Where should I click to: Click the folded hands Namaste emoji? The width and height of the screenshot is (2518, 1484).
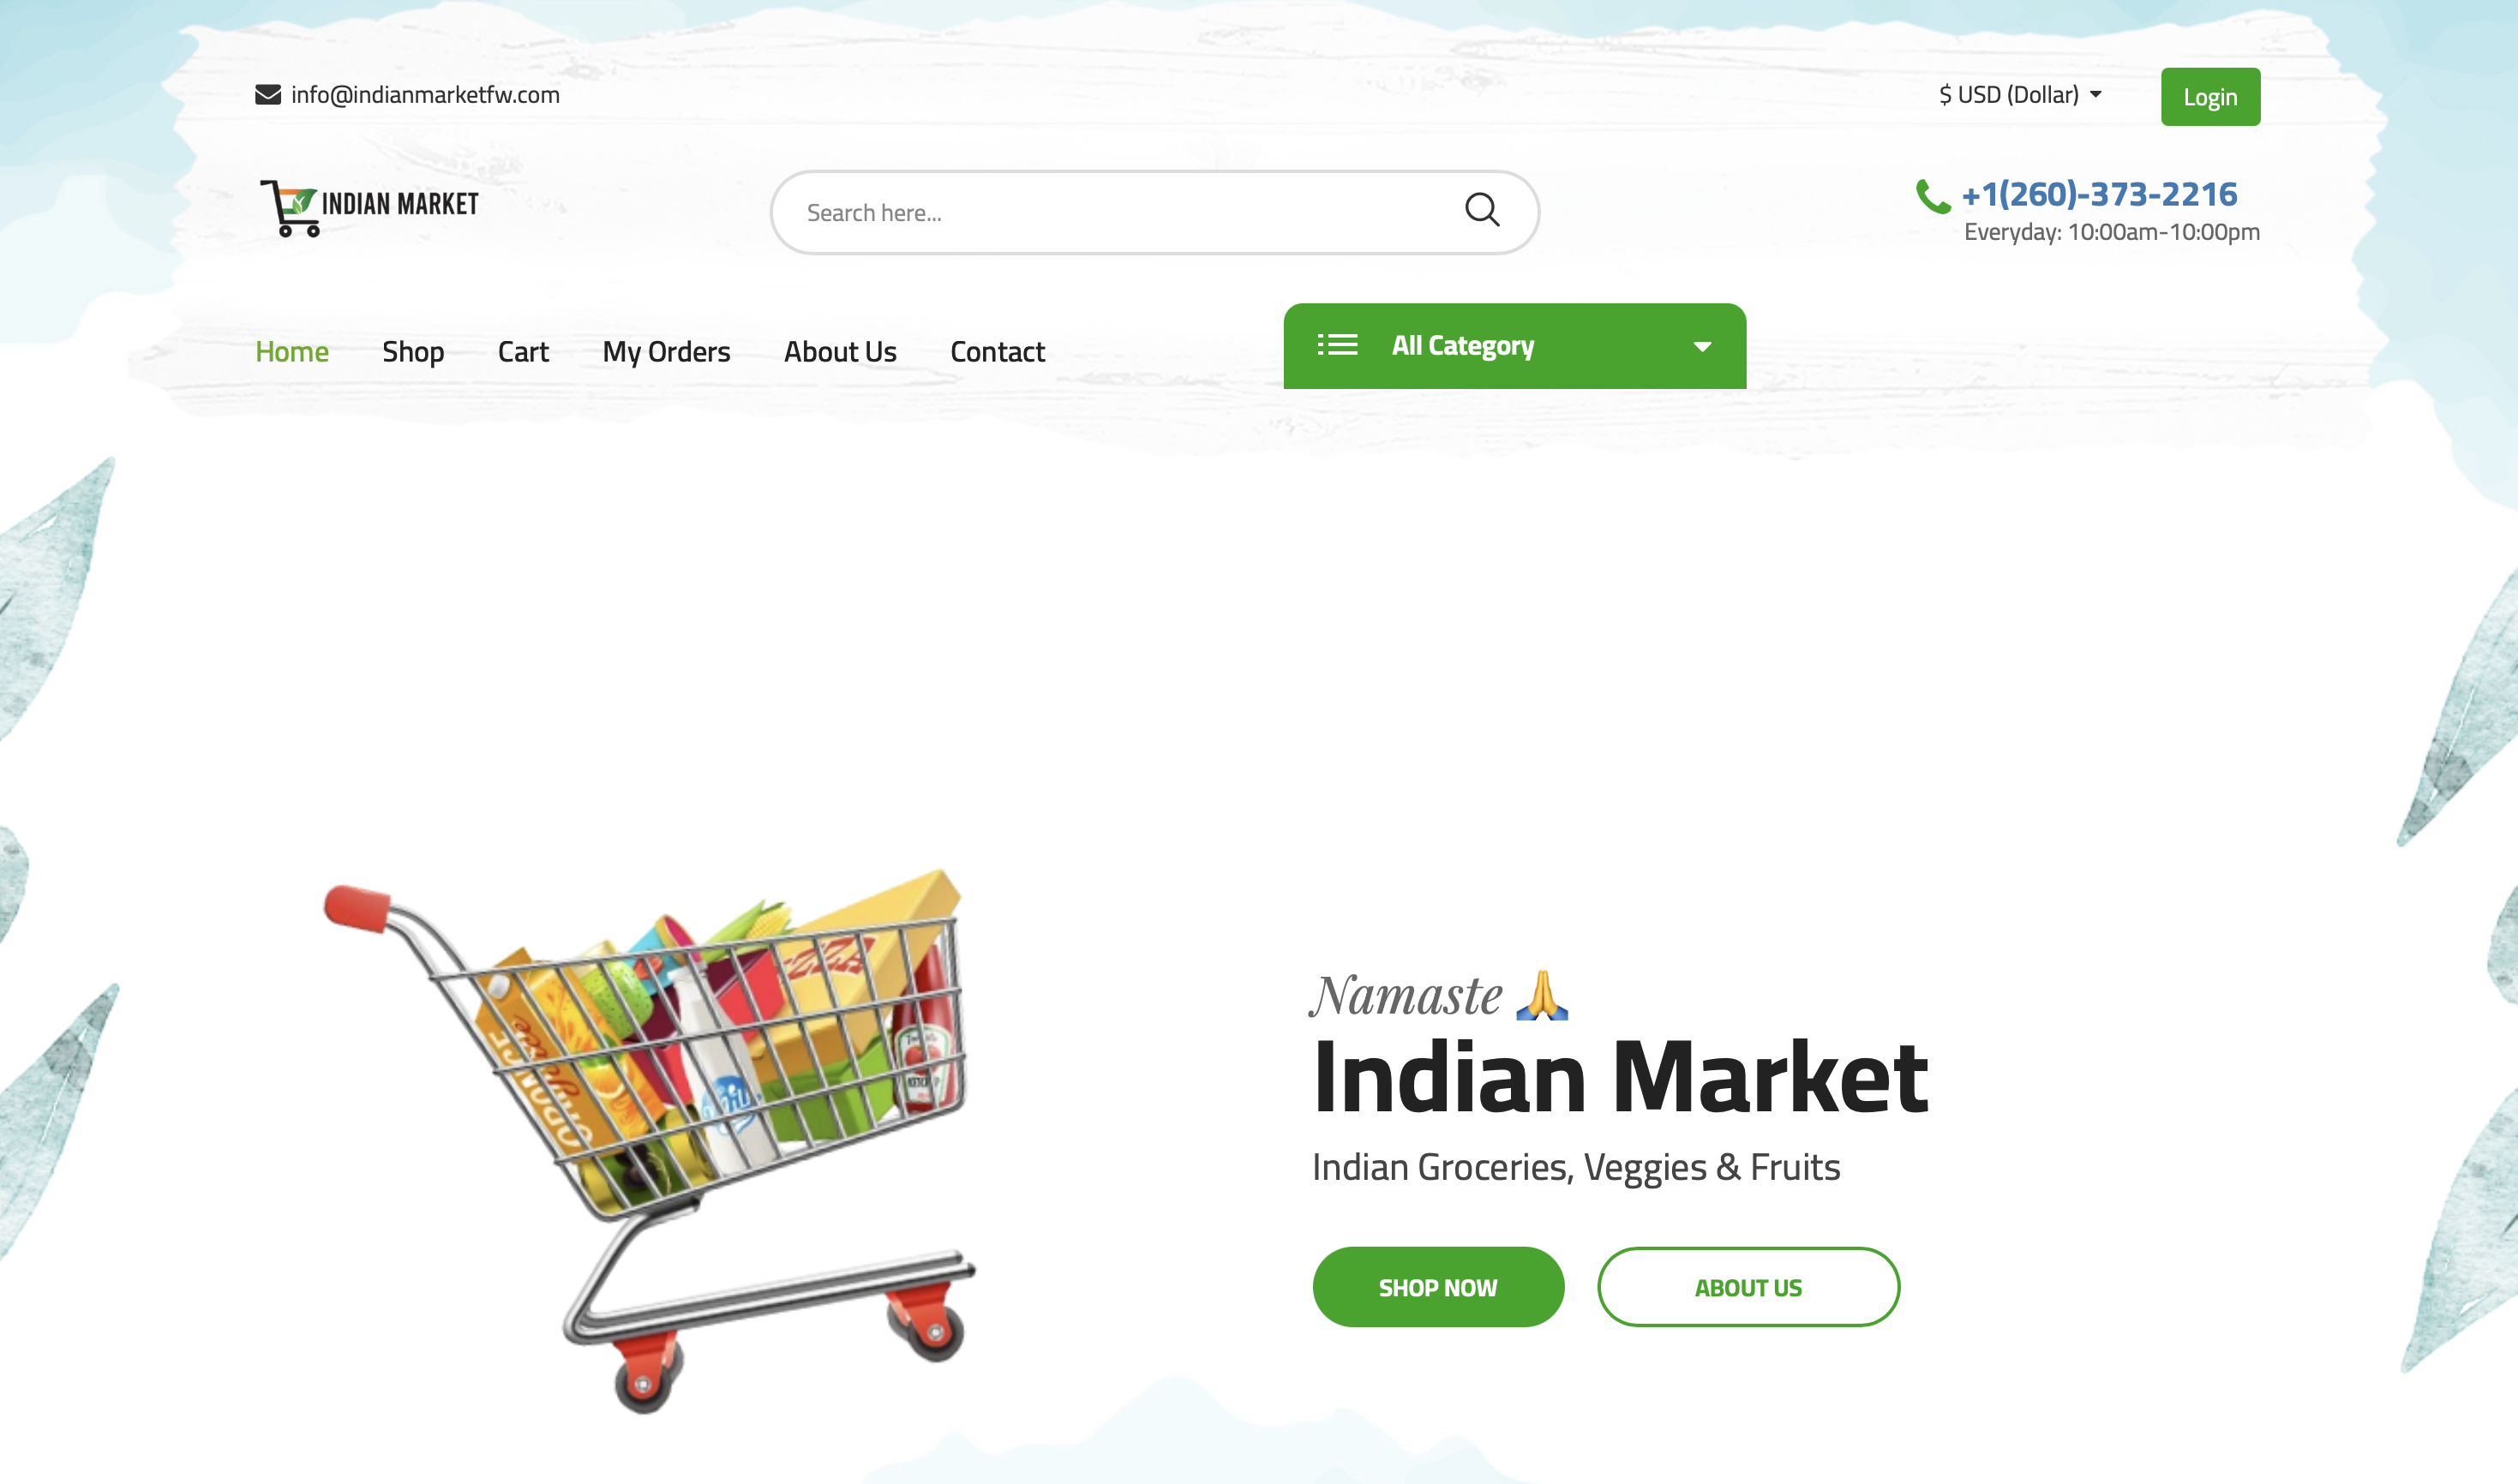1542,995
